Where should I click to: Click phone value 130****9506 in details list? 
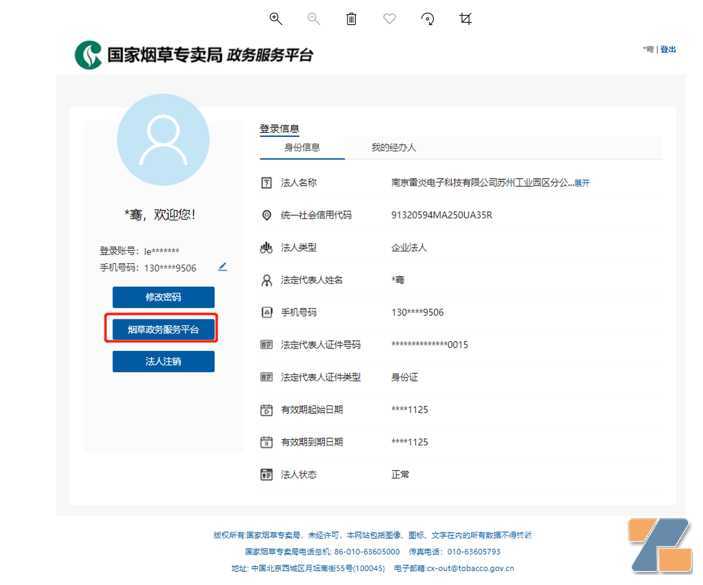point(417,312)
